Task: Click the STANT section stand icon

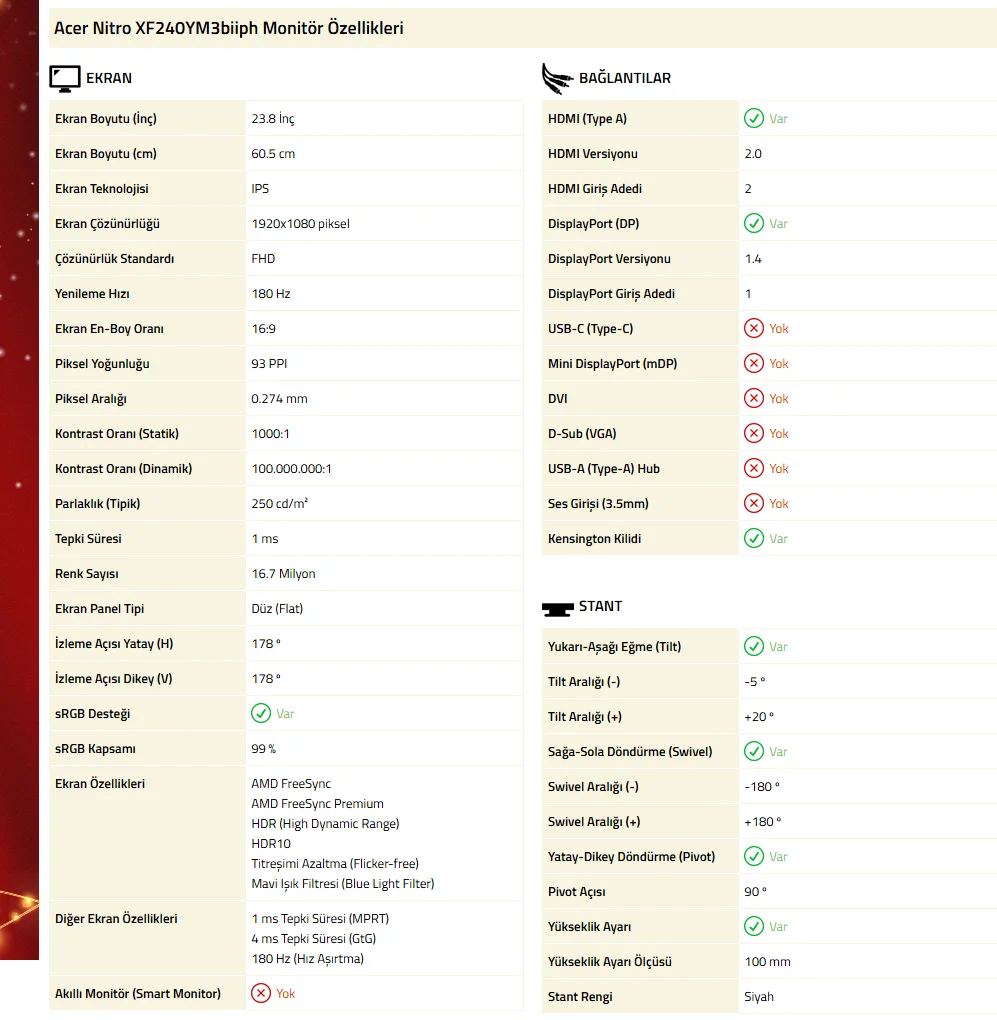Action: click(x=557, y=607)
